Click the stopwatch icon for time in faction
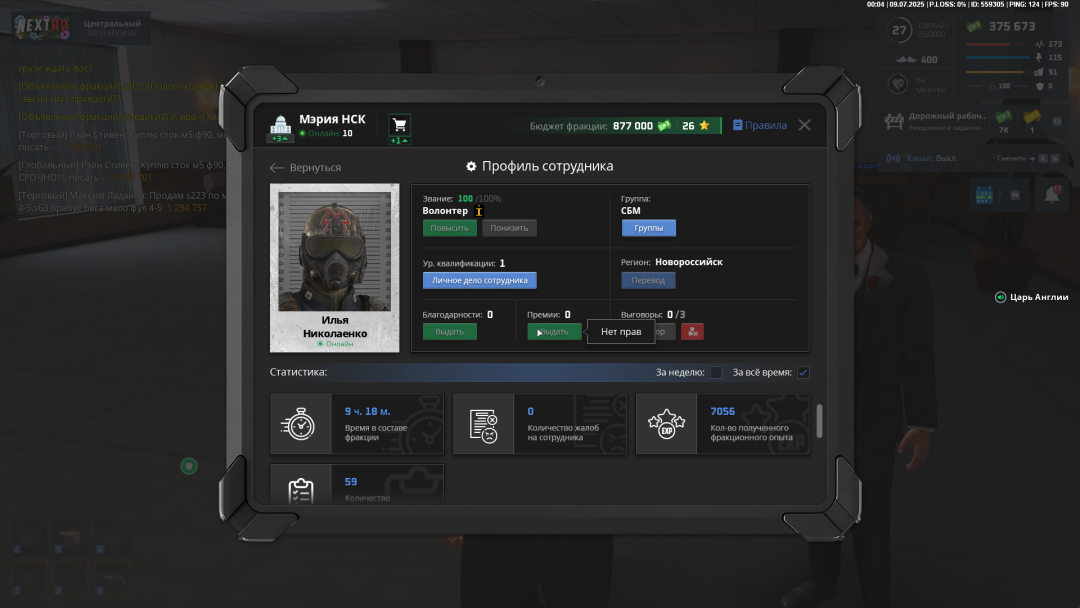Screen dimensions: 1080x608 point(300,424)
